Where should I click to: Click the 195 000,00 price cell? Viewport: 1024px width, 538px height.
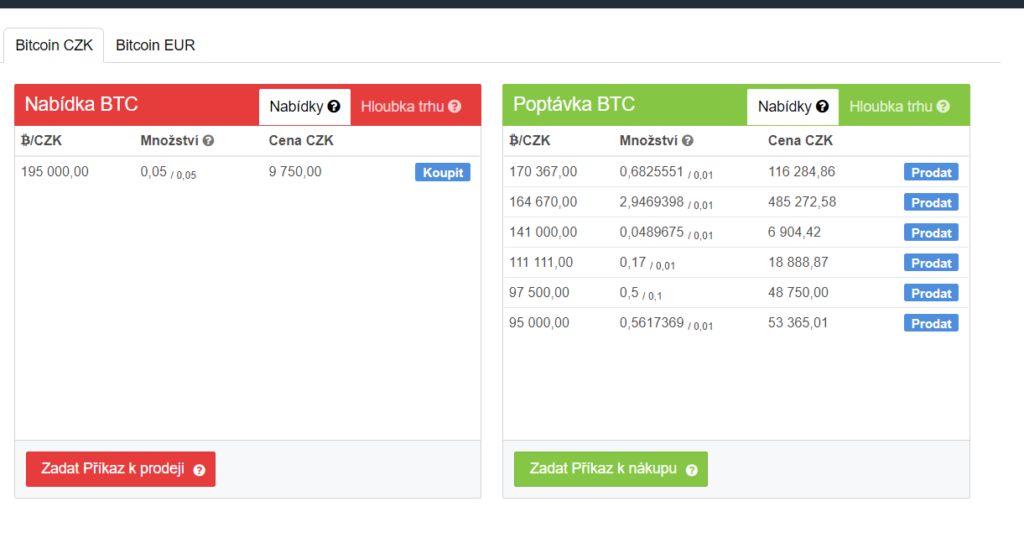[55, 172]
